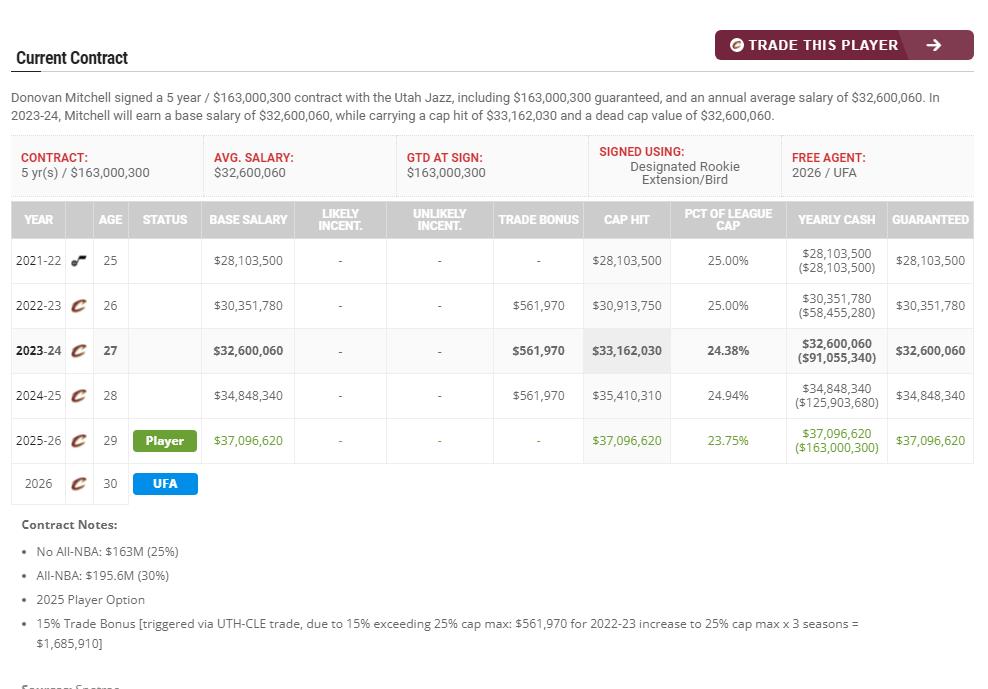Viewport: 988px width, 689px height.
Task: Click the CAP HIT column header
Action: coord(627,219)
